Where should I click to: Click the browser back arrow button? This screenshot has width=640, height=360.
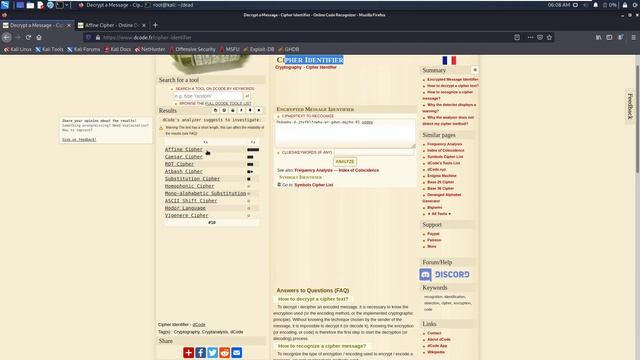pyautogui.click(x=7, y=37)
